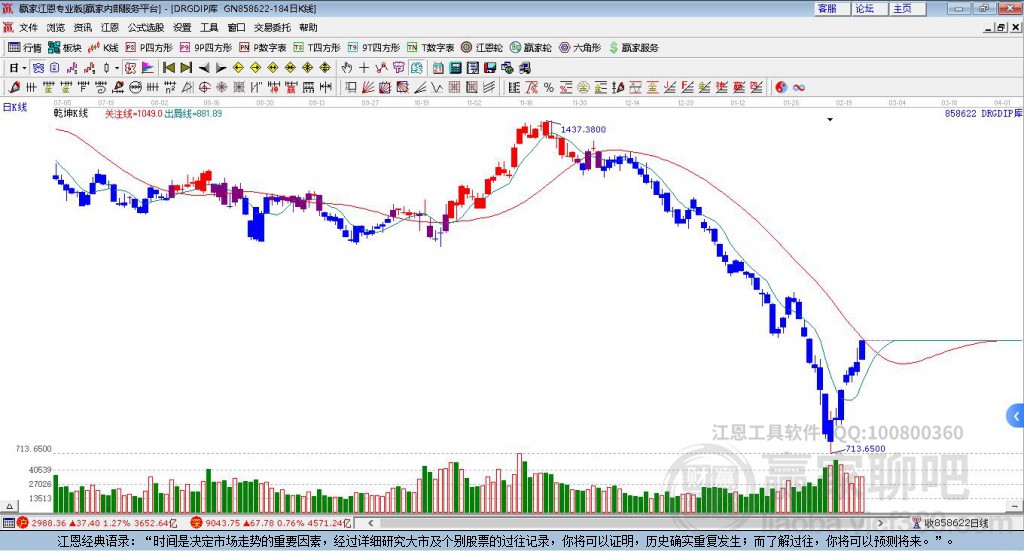Screen dimensions: 1024x551
Task: Jump to last bar with skip-to-end icon
Action: coord(186,68)
